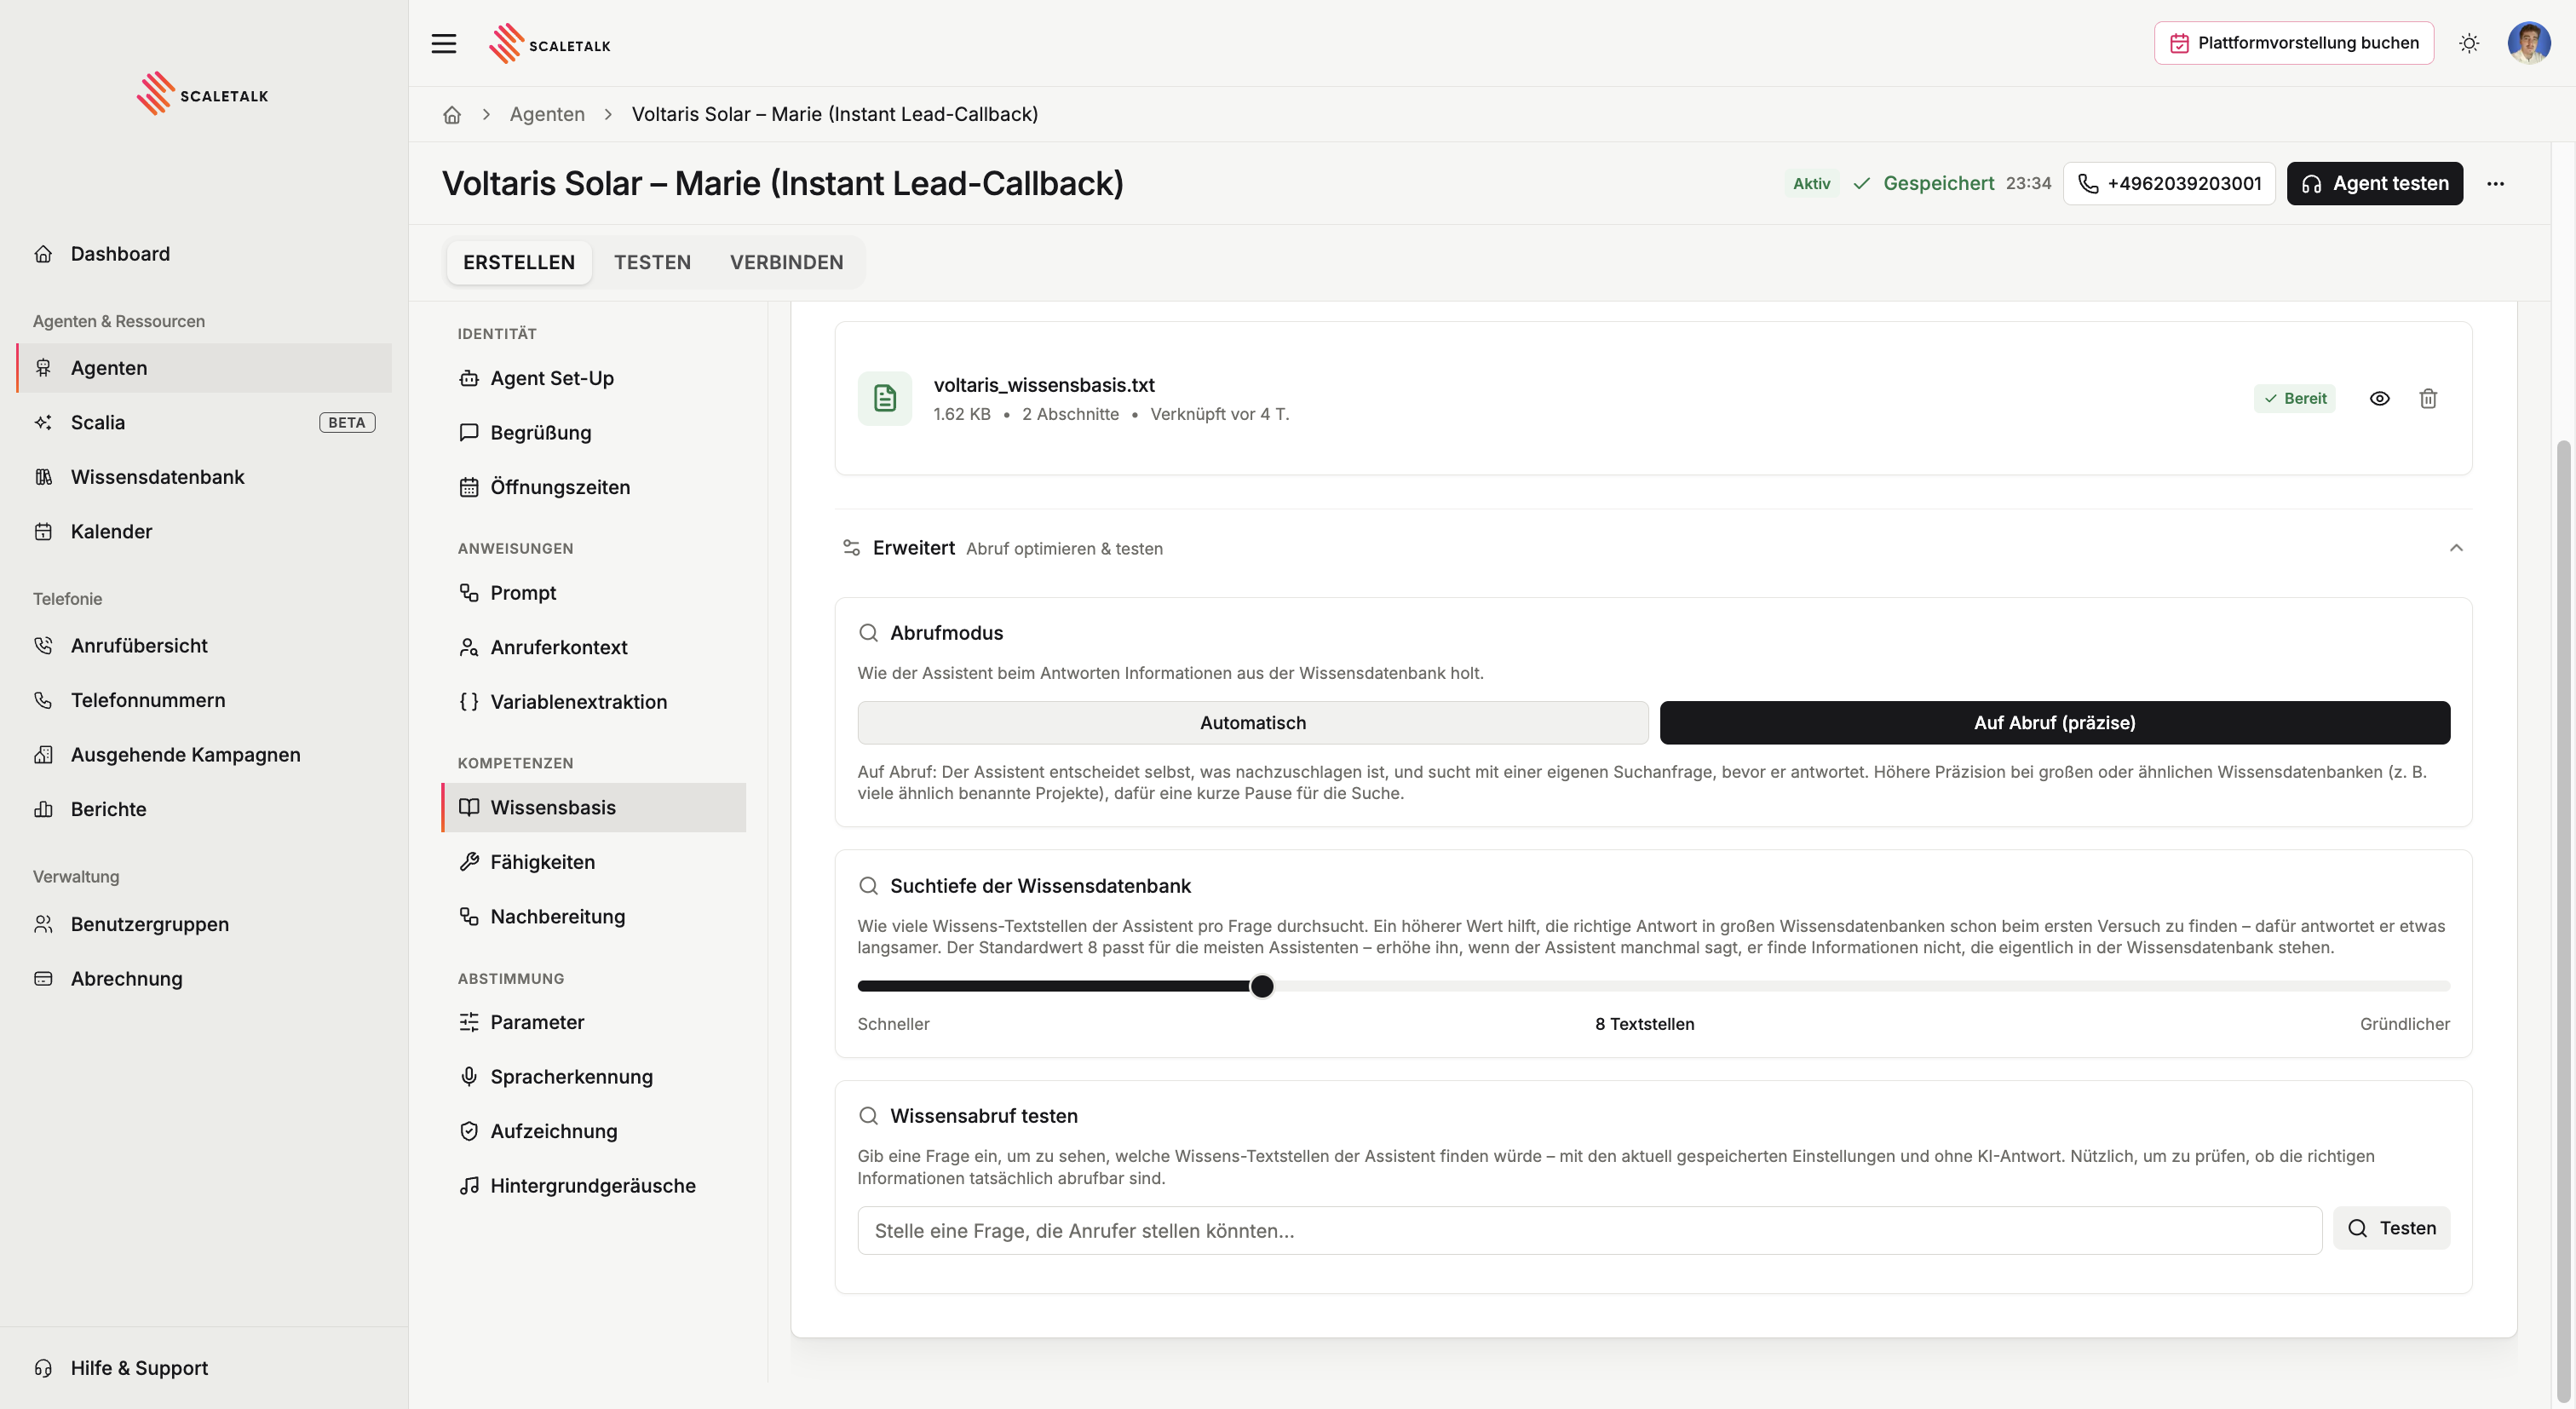Click the Begrüßung speech bubble icon
This screenshot has width=2576, height=1409.
[x=469, y=433]
